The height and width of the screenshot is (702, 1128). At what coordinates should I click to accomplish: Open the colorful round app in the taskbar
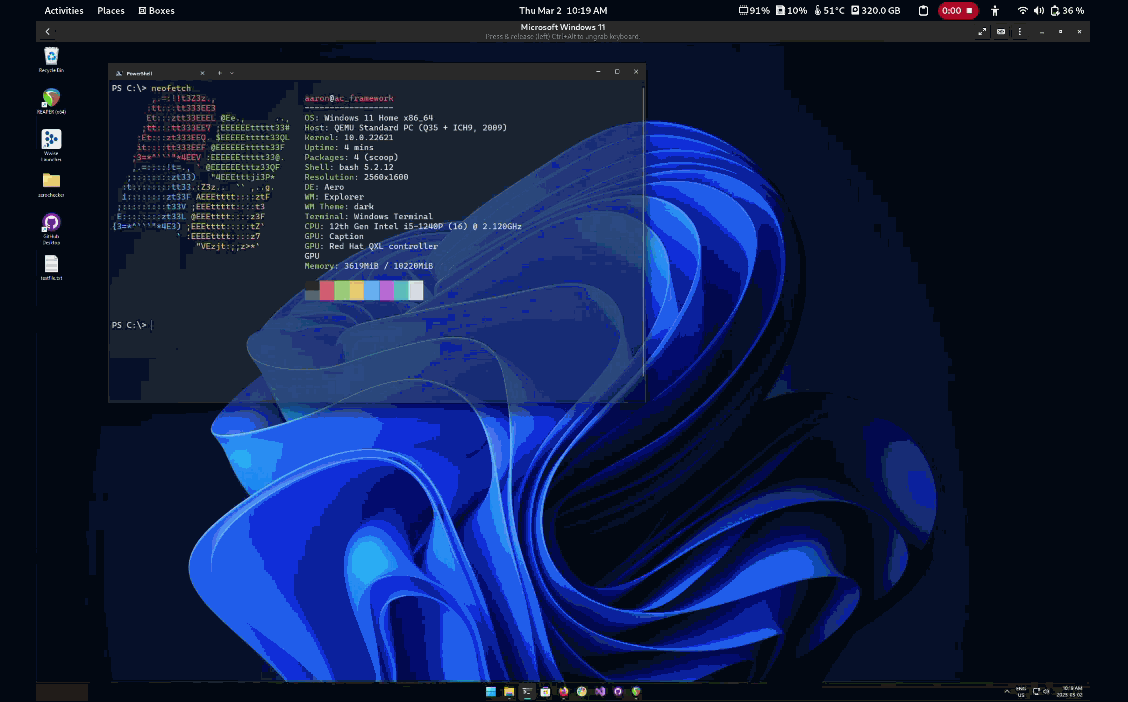(x=581, y=691)
